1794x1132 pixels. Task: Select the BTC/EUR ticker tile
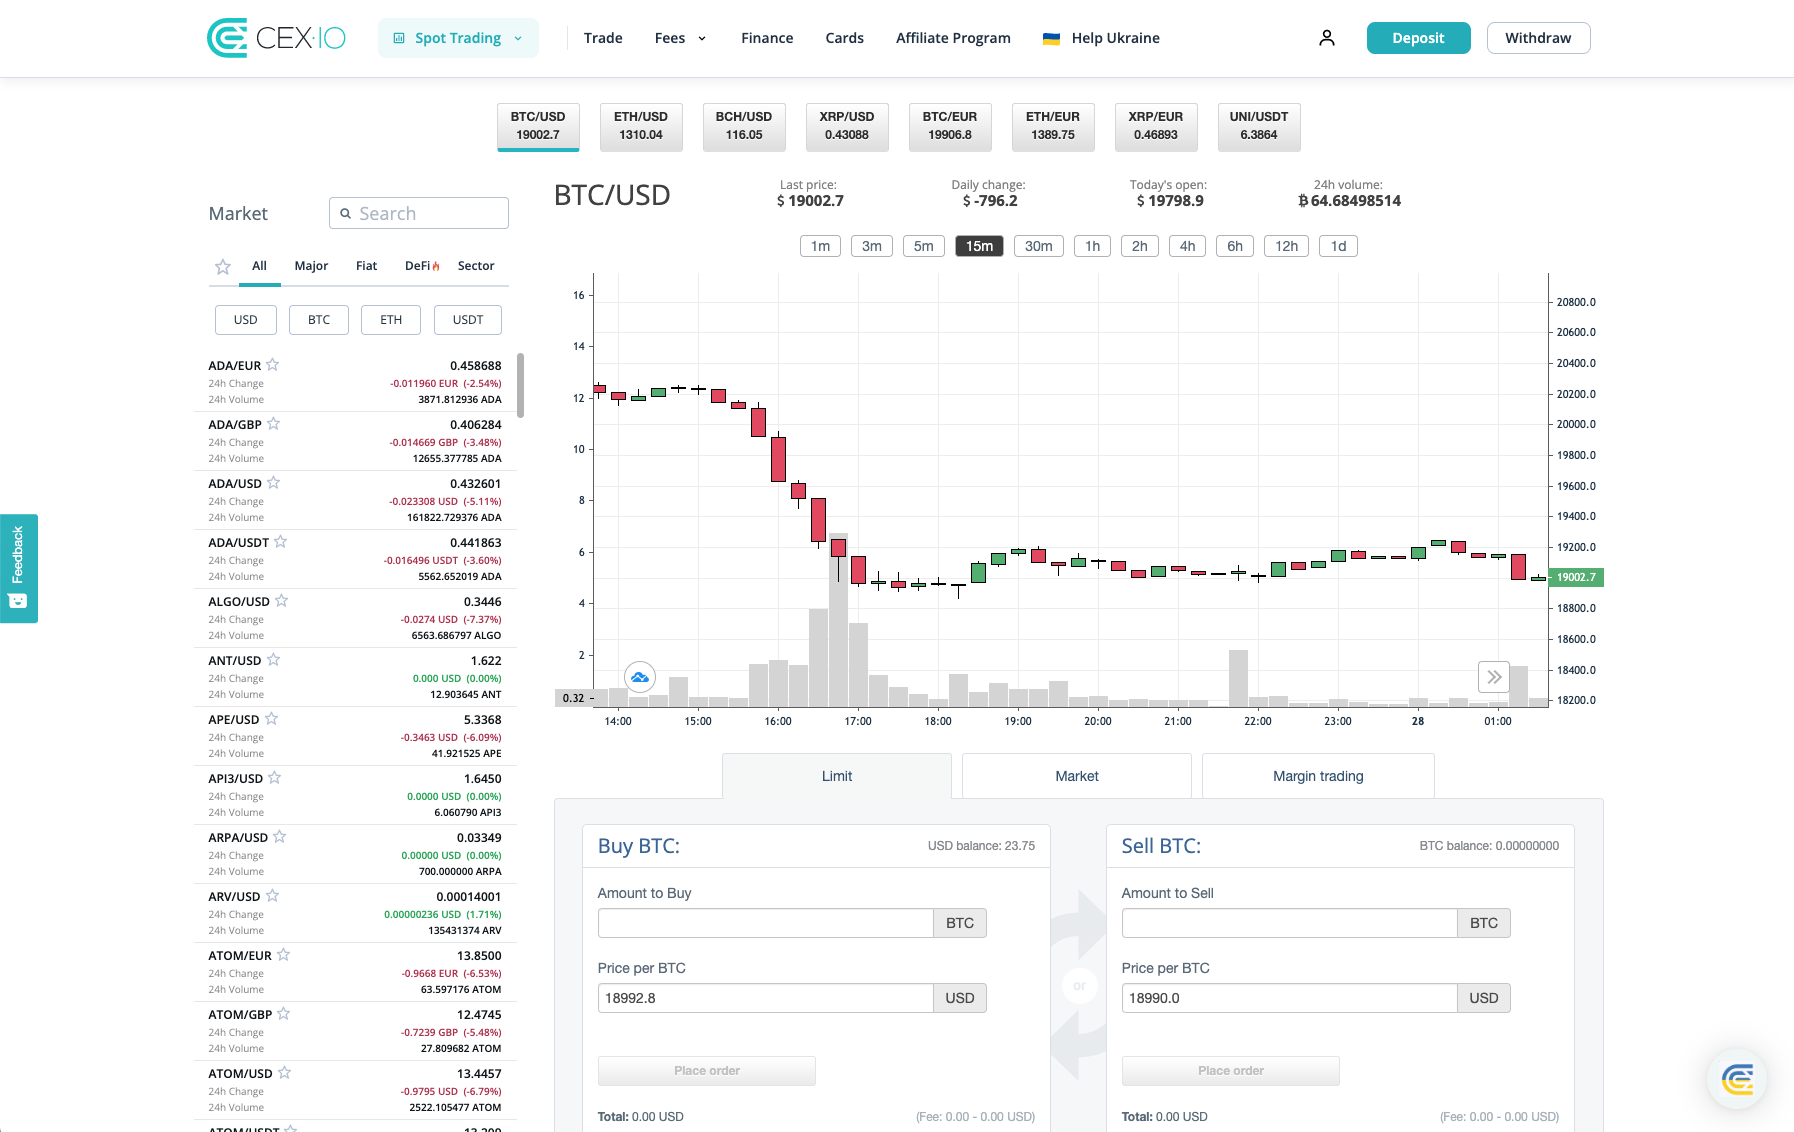pos(950,126)
